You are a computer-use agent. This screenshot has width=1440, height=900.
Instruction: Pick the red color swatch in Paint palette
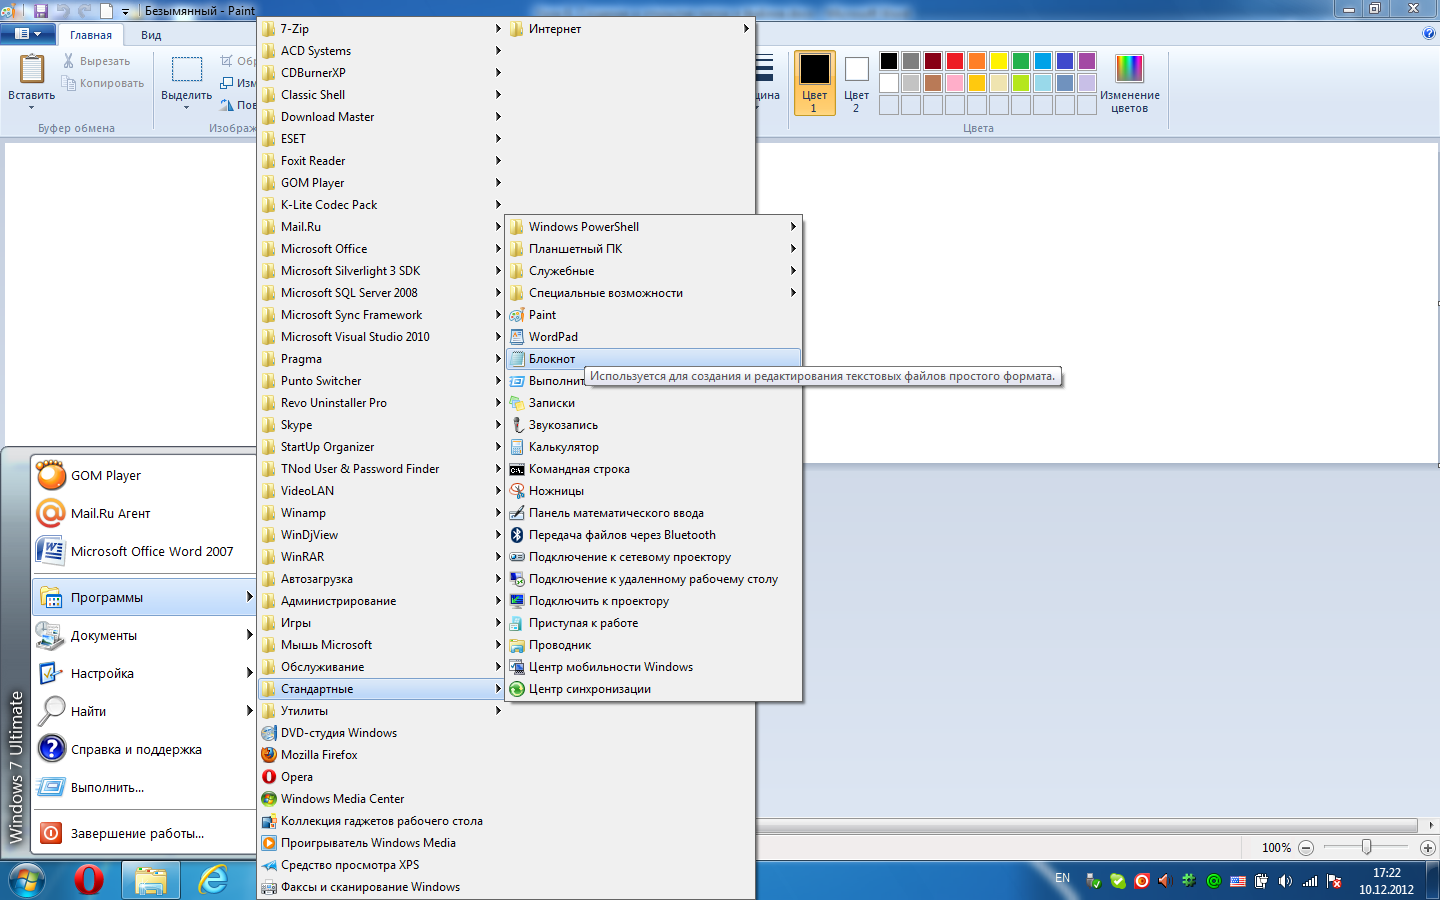955,61
